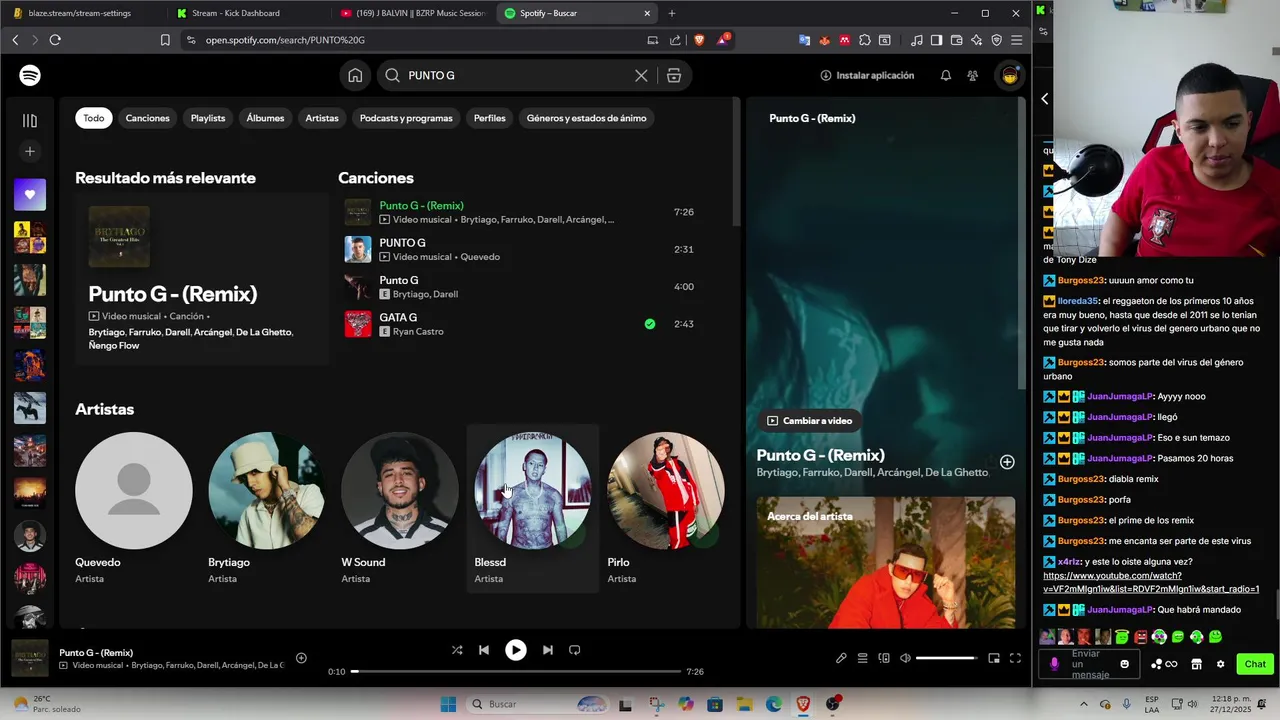
Task: Toggle shuffle playback
Action: [457, 650]
